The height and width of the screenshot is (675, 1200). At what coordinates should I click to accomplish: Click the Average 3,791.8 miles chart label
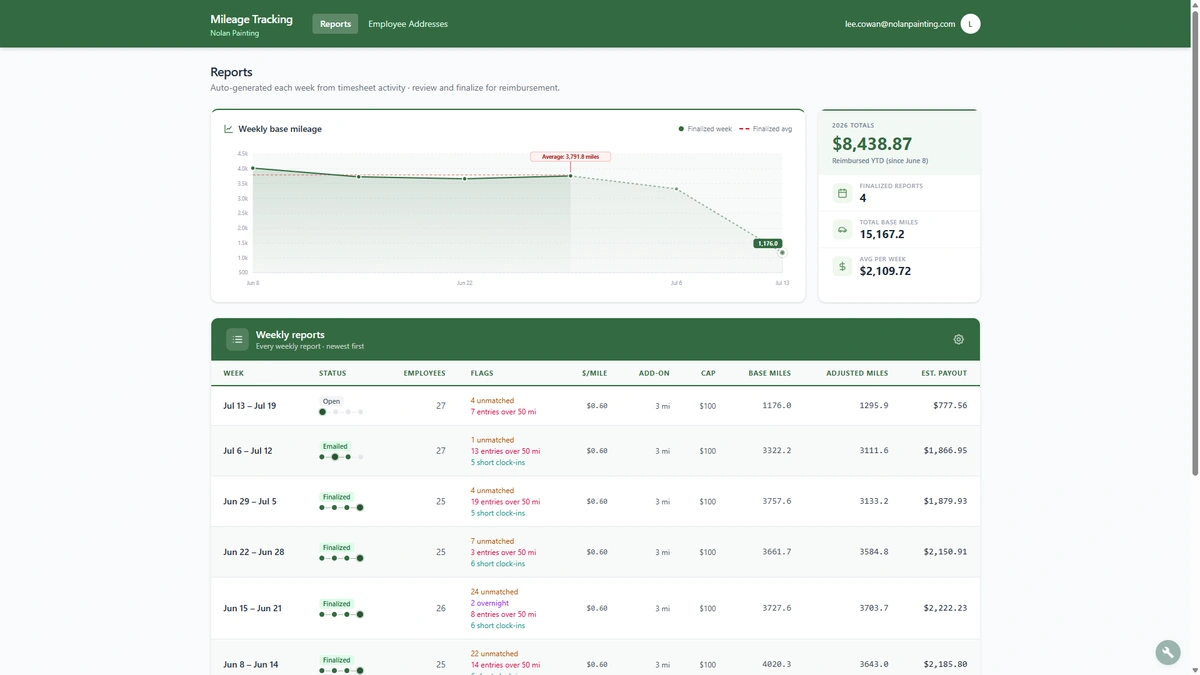tap(570, 157)
